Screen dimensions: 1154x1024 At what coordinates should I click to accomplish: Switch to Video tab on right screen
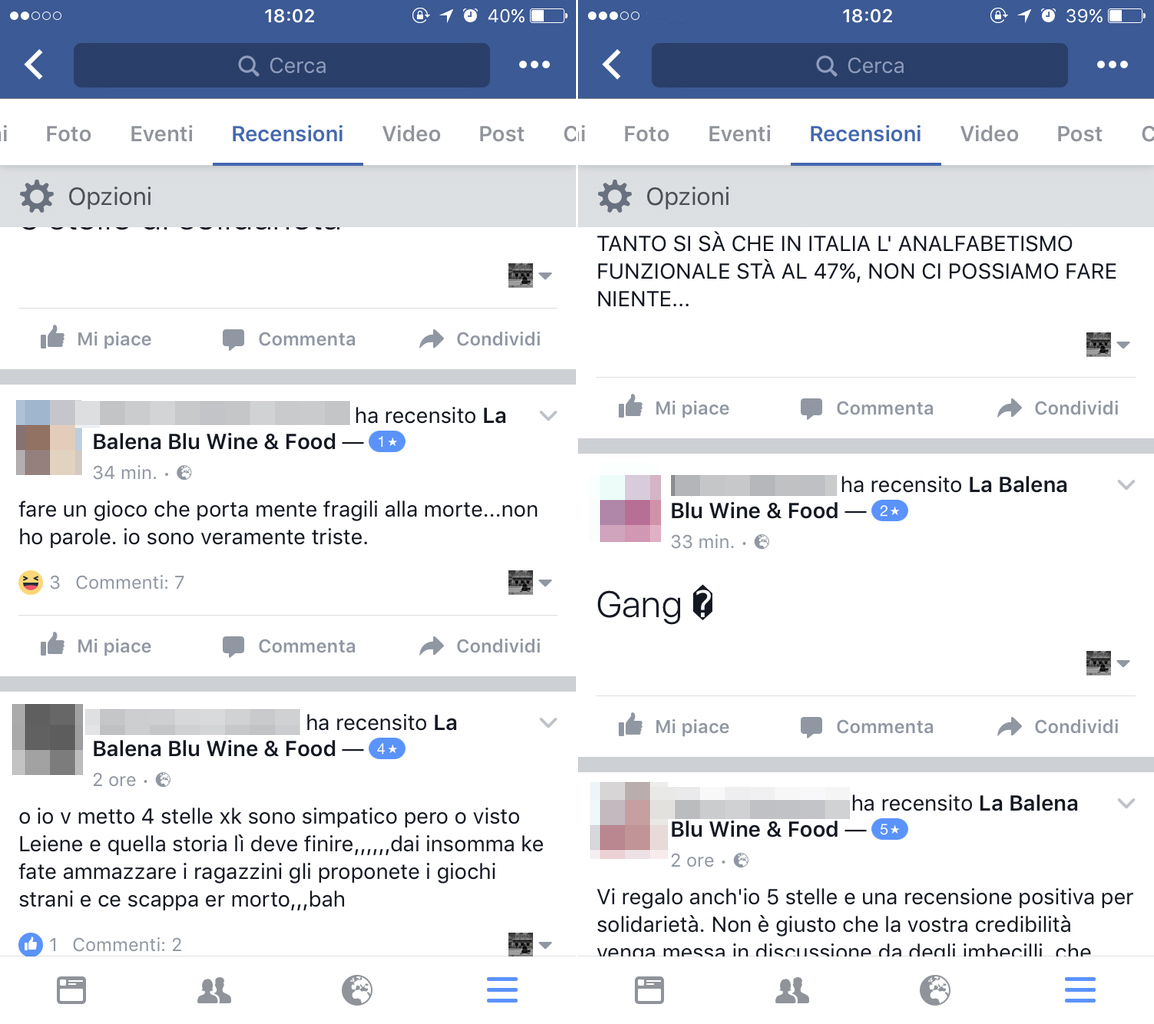(x=989, y=134)
